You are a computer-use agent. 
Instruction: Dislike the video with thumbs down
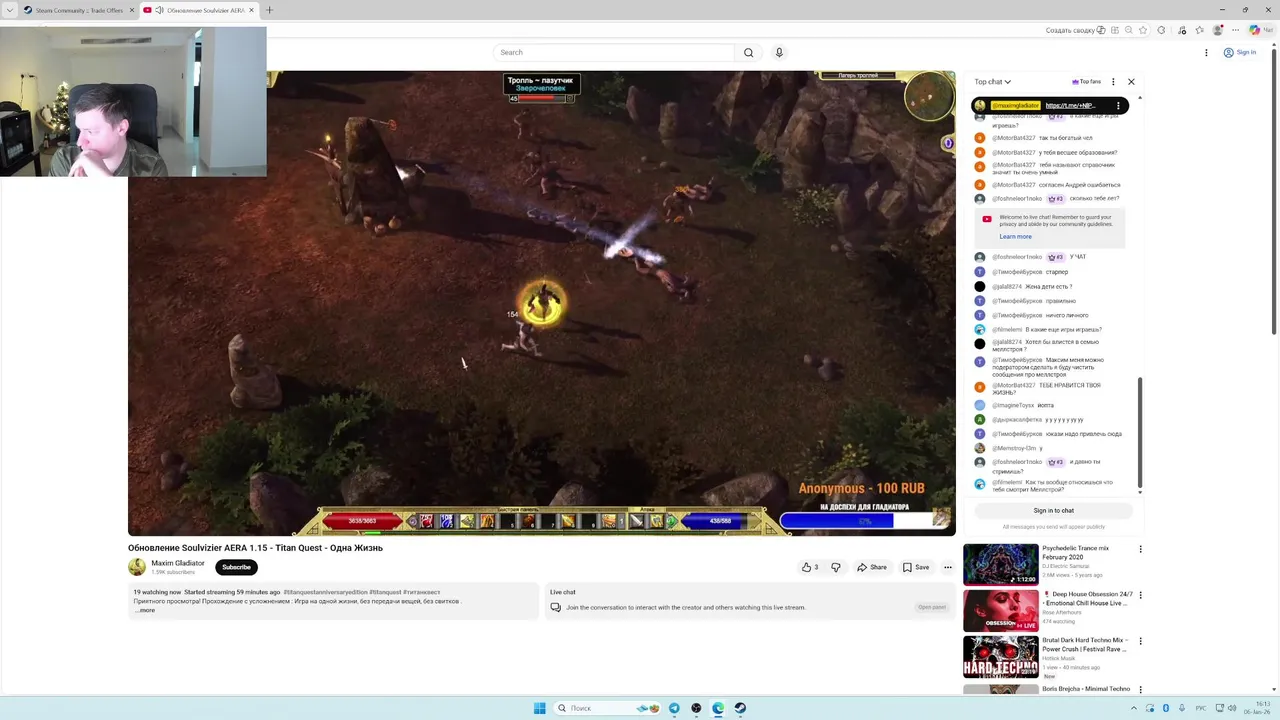(836, 567)
